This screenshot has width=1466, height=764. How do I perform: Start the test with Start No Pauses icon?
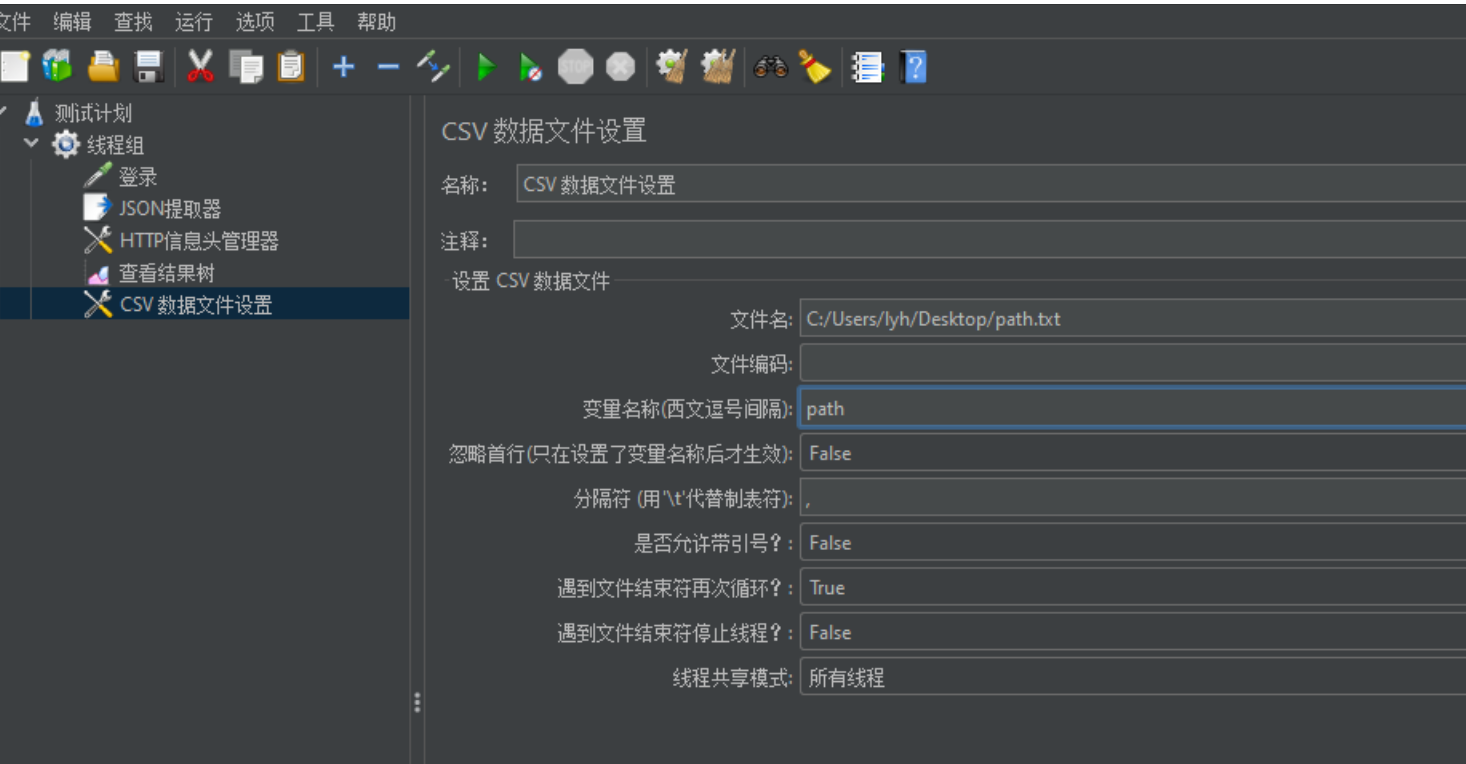531,67
